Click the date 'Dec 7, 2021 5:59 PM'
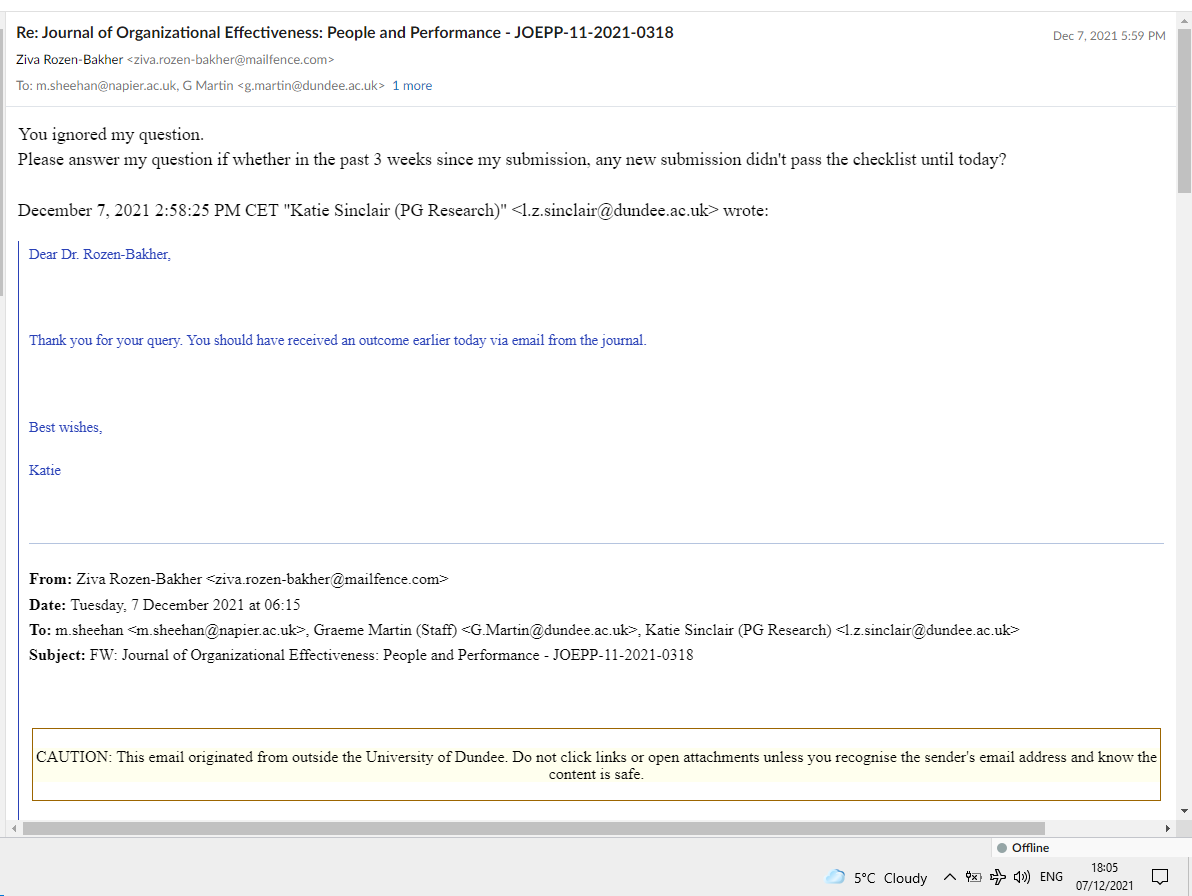The height and width of the screenshot is (896, 1192). click(x=1108, y=36)
